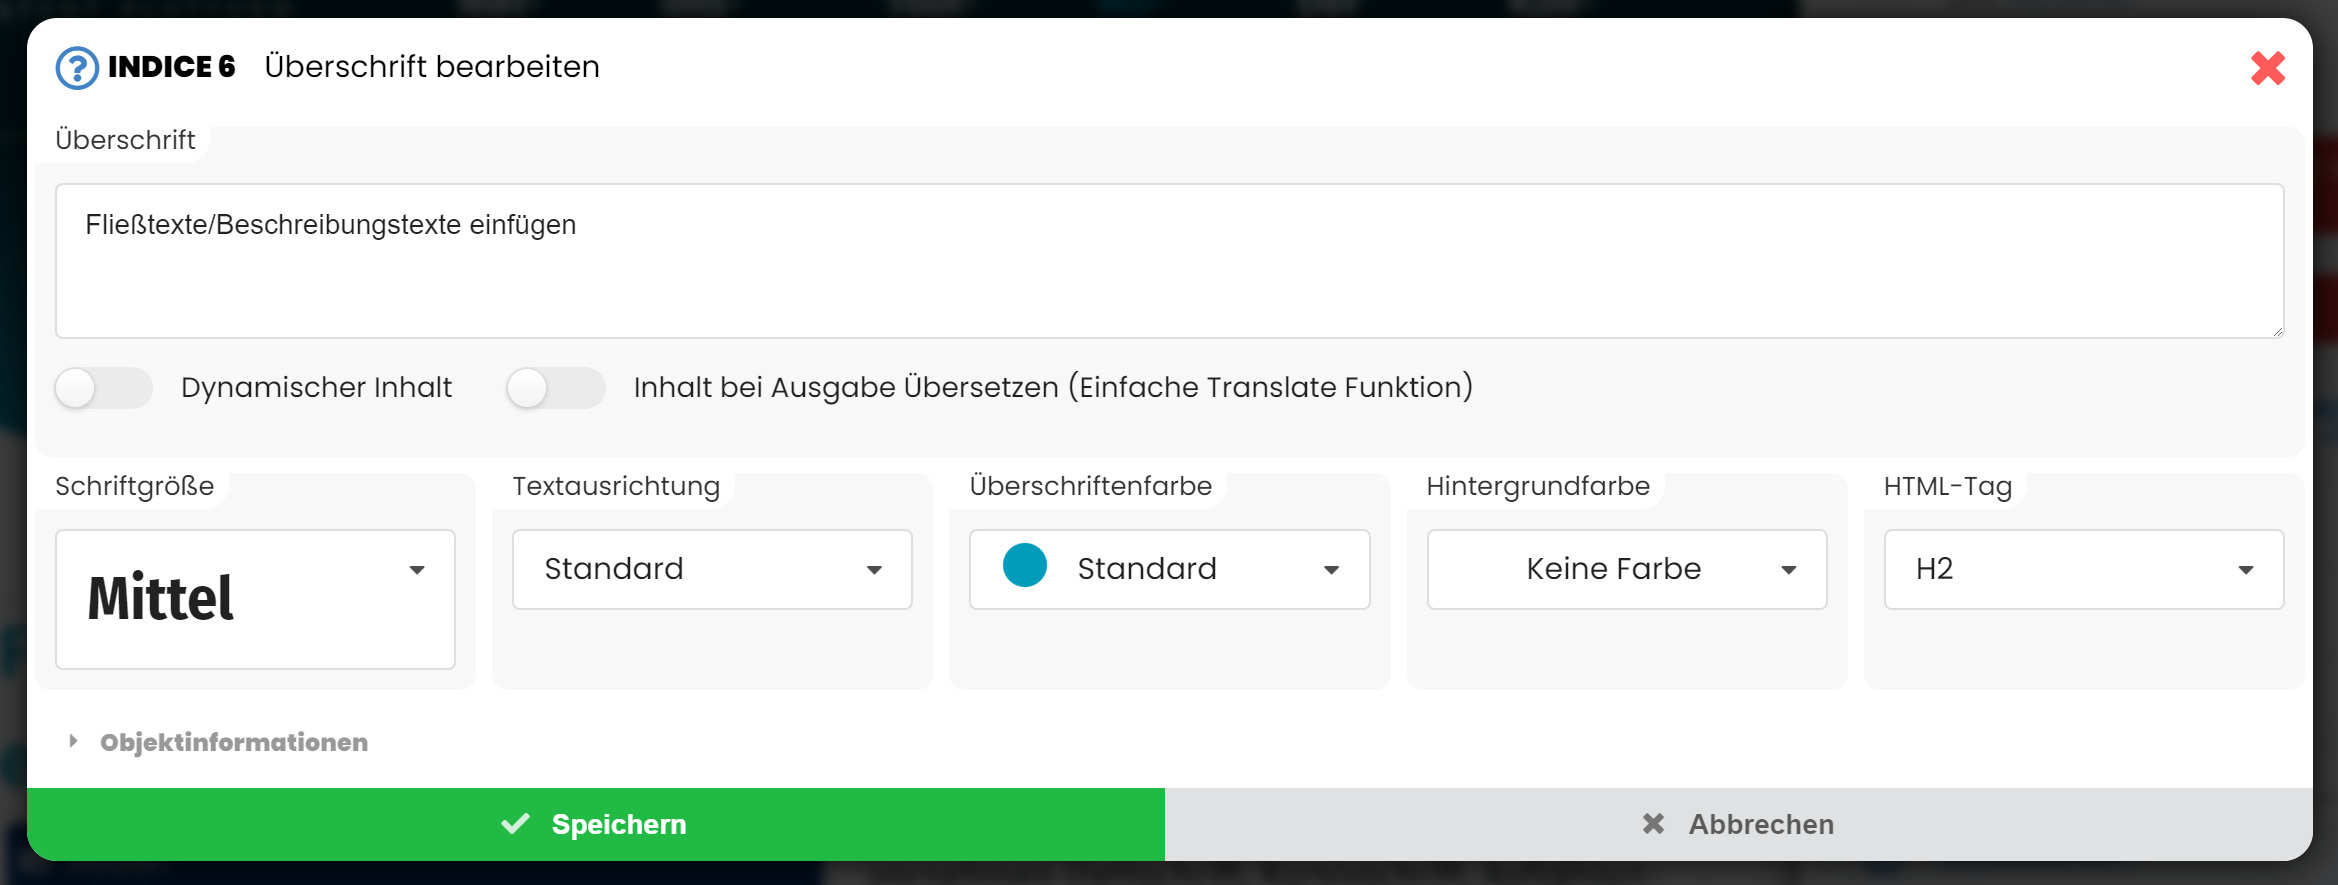This screenshot has height=885, width=2338.
Task: Click the checkmark icon on Speichern
Action: click(x=515, y=824)
